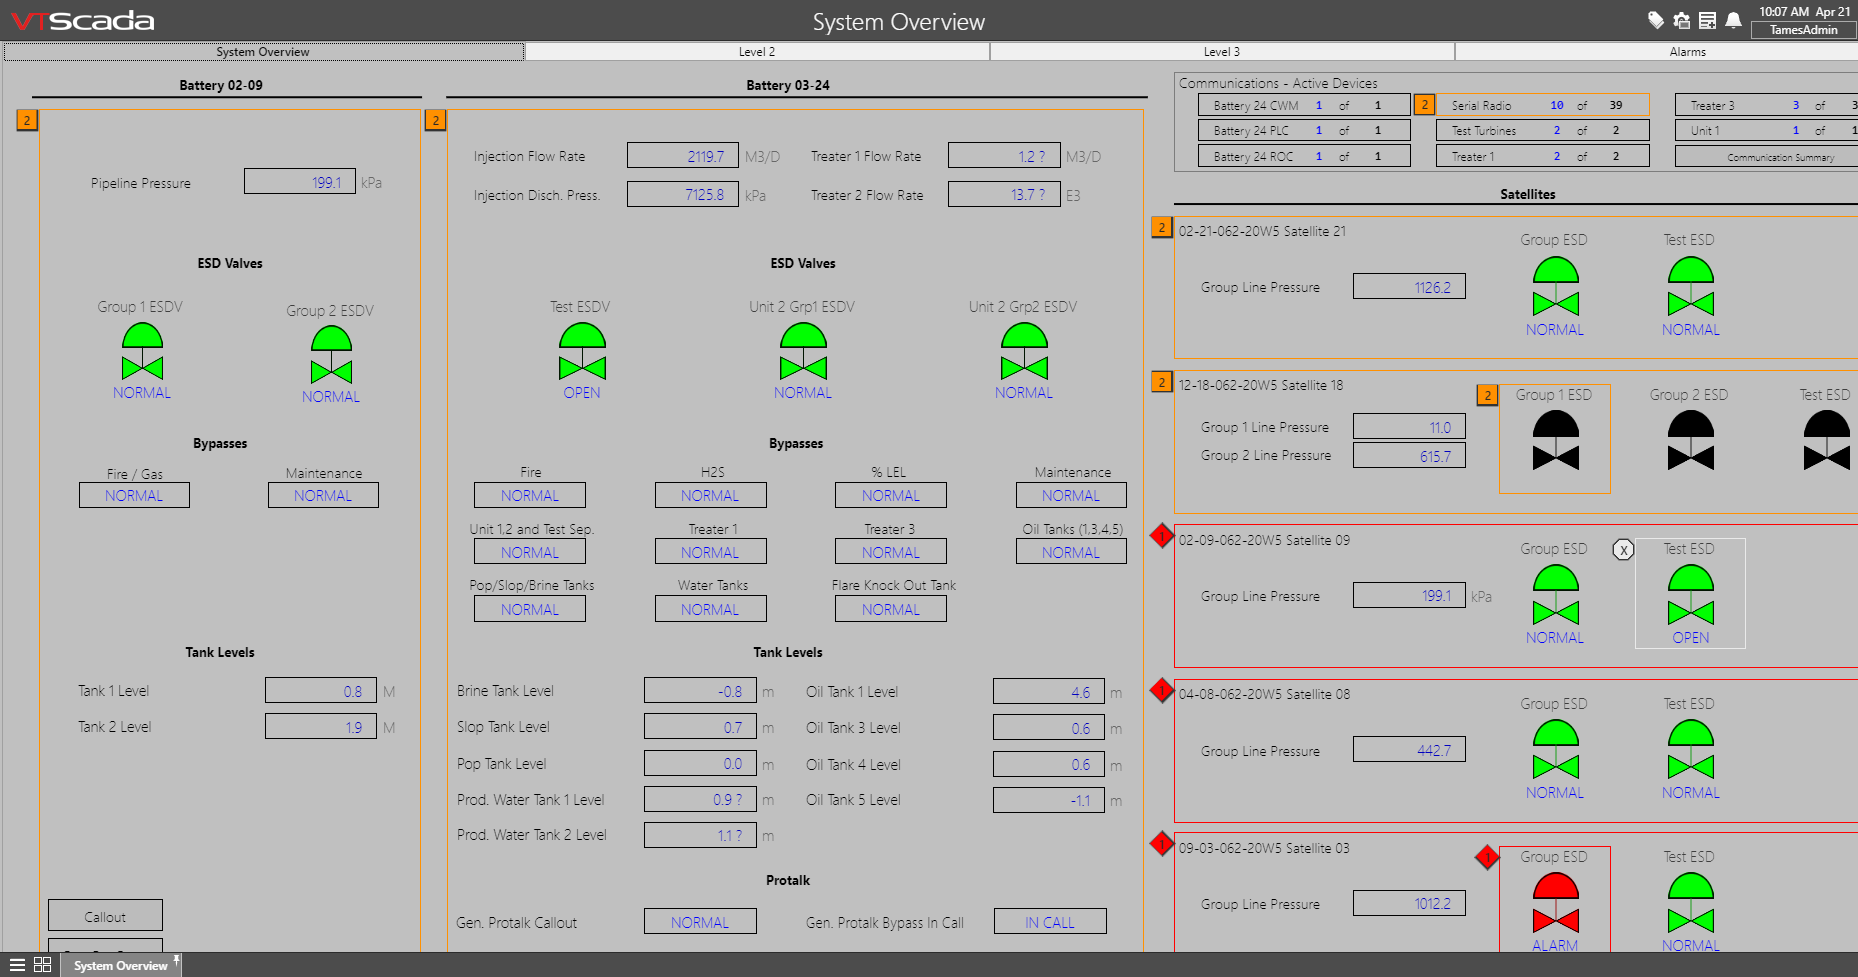The width and height of the screenshot is (1858, 977).
Task: Click the Satellite 03 Group ESD alarm valve
Action: pyautogui.click(x=1555, y=903)
